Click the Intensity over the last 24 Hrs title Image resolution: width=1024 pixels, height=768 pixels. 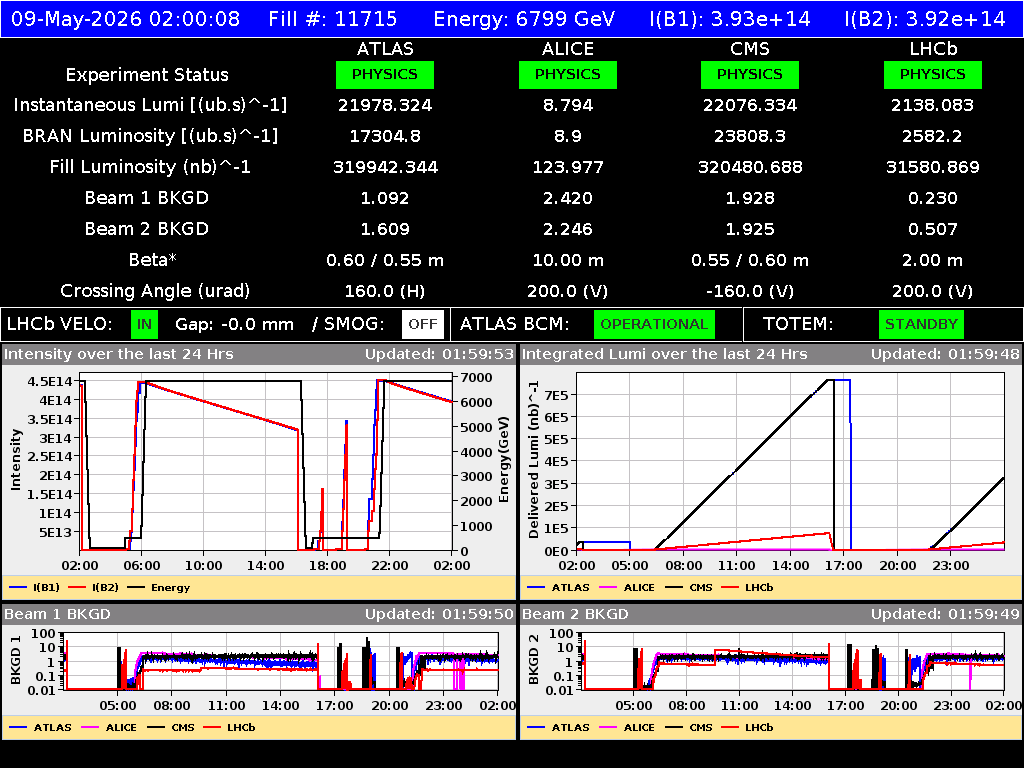pyautogui.click(x=118, y=354)
